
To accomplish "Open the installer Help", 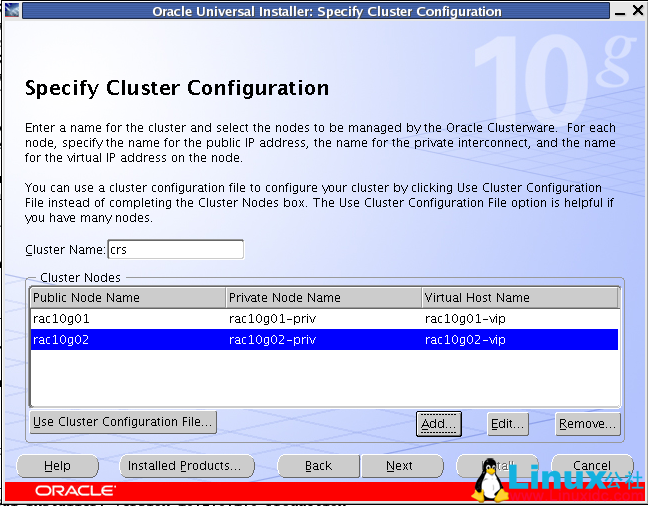I will [57, 466].
